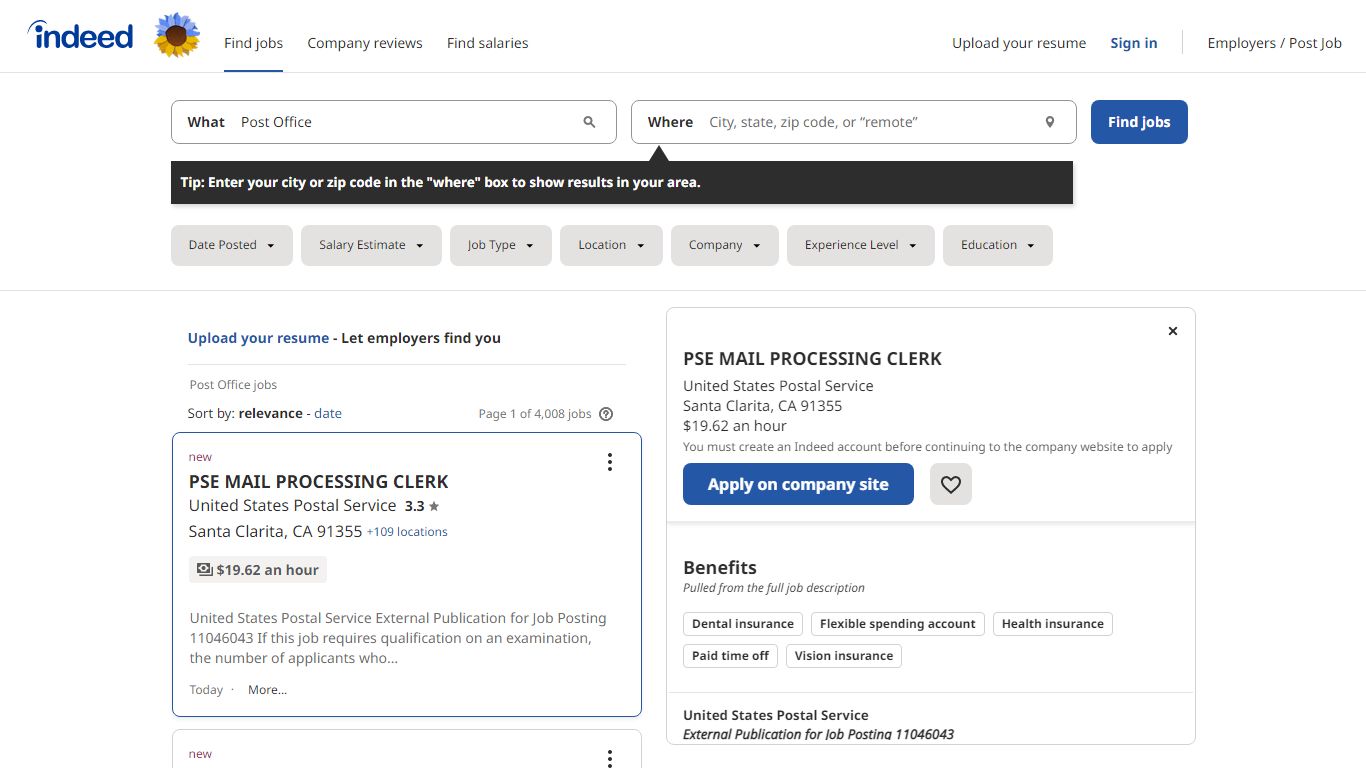Image resolution: width=1366 pixels, height=768 pixels.
Task: Click the help question mark near page count
Action: pyautogui.click(x=606, y=414)
